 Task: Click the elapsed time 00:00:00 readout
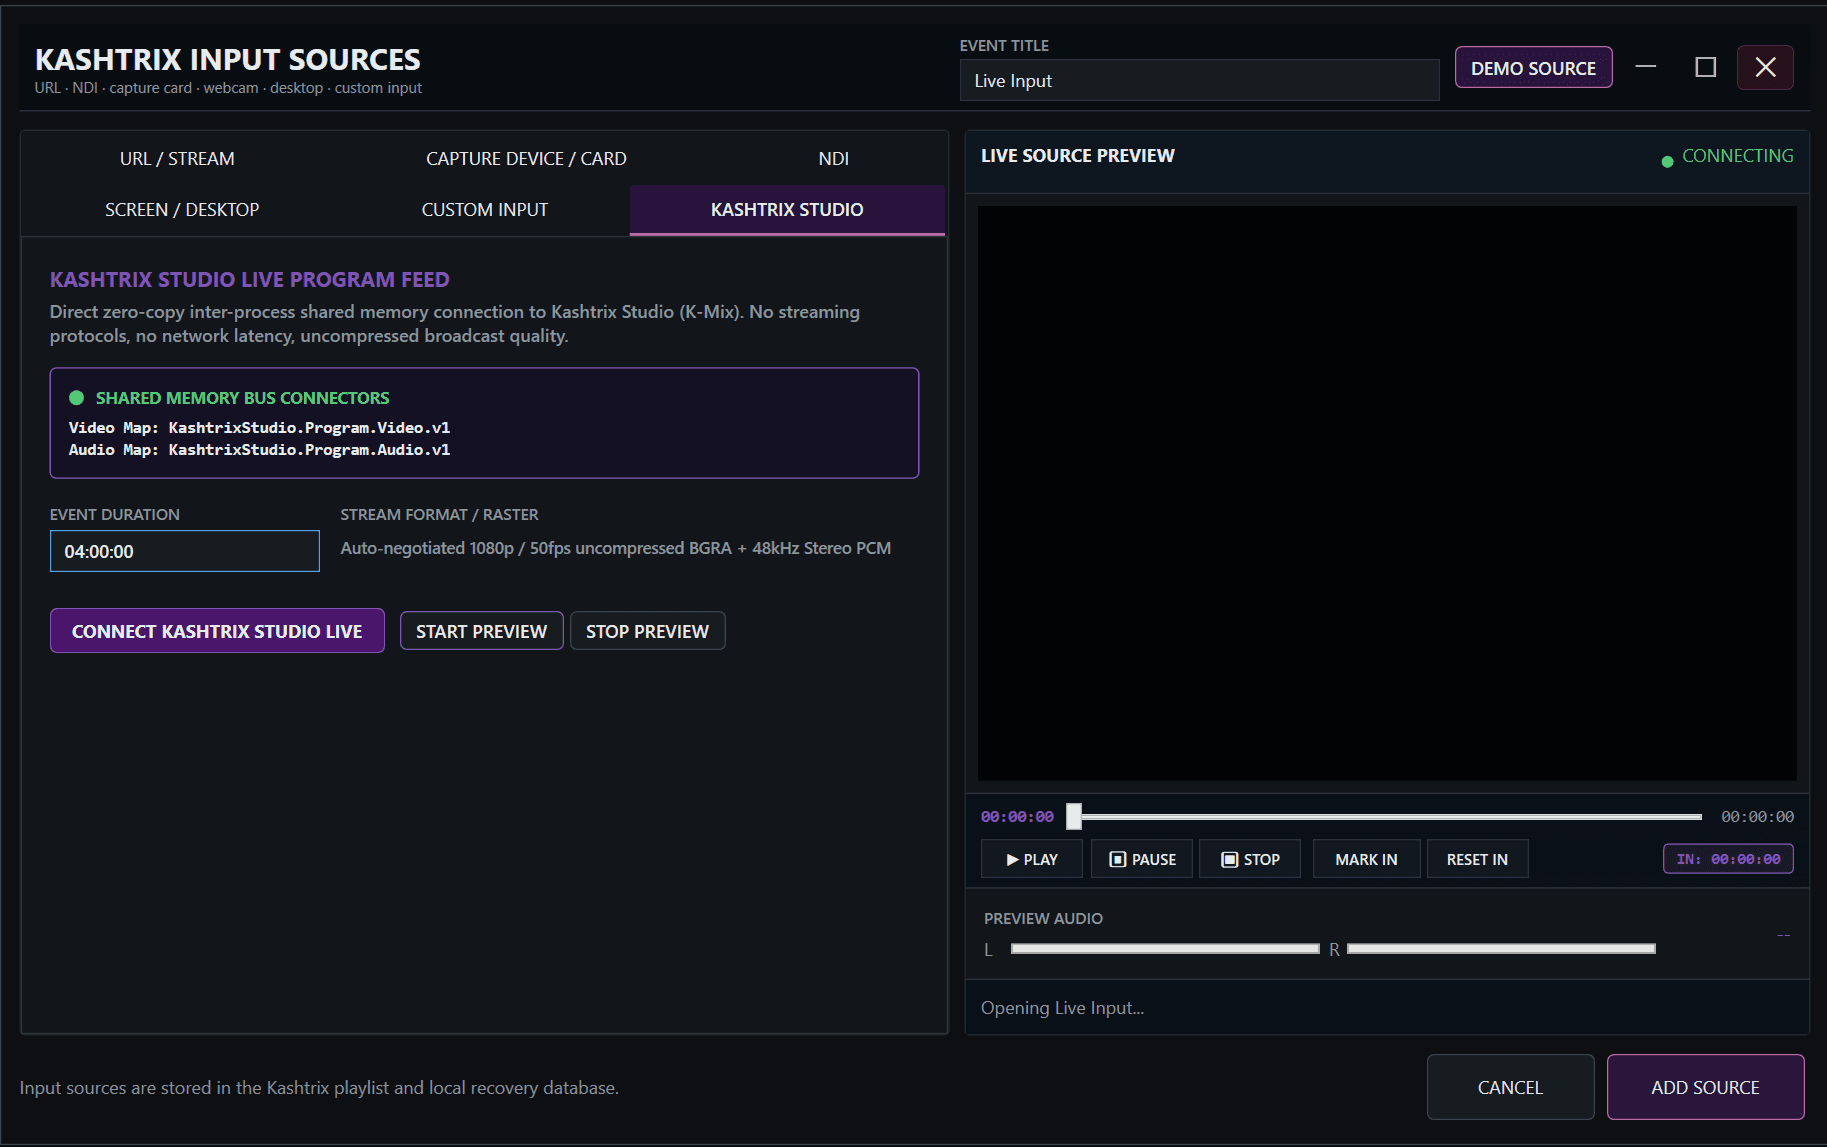(x=1017, y=817)
